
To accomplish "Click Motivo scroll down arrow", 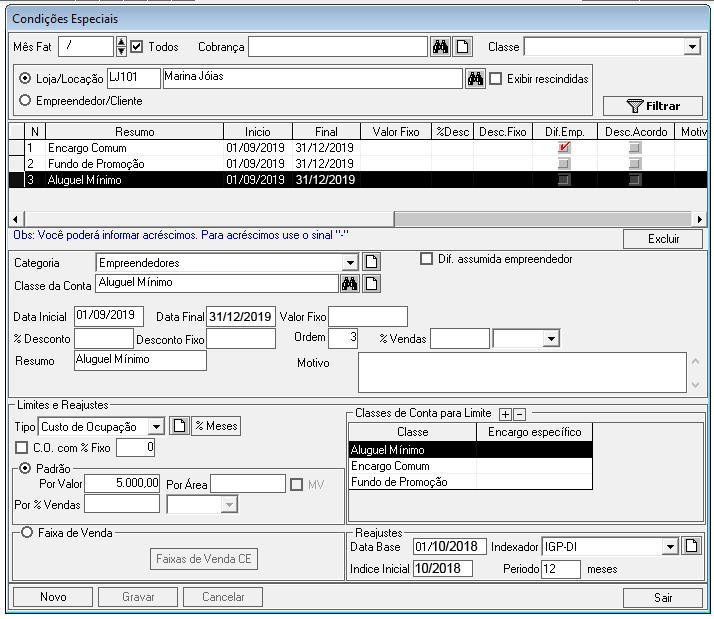I will pyautogui.click(x=696, y=385).
